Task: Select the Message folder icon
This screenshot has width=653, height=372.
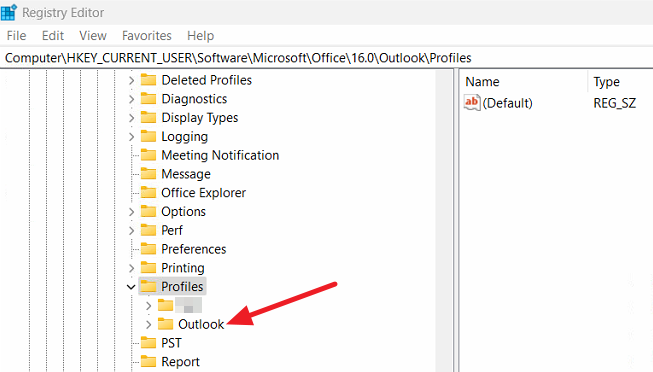Action: point(148,174)
